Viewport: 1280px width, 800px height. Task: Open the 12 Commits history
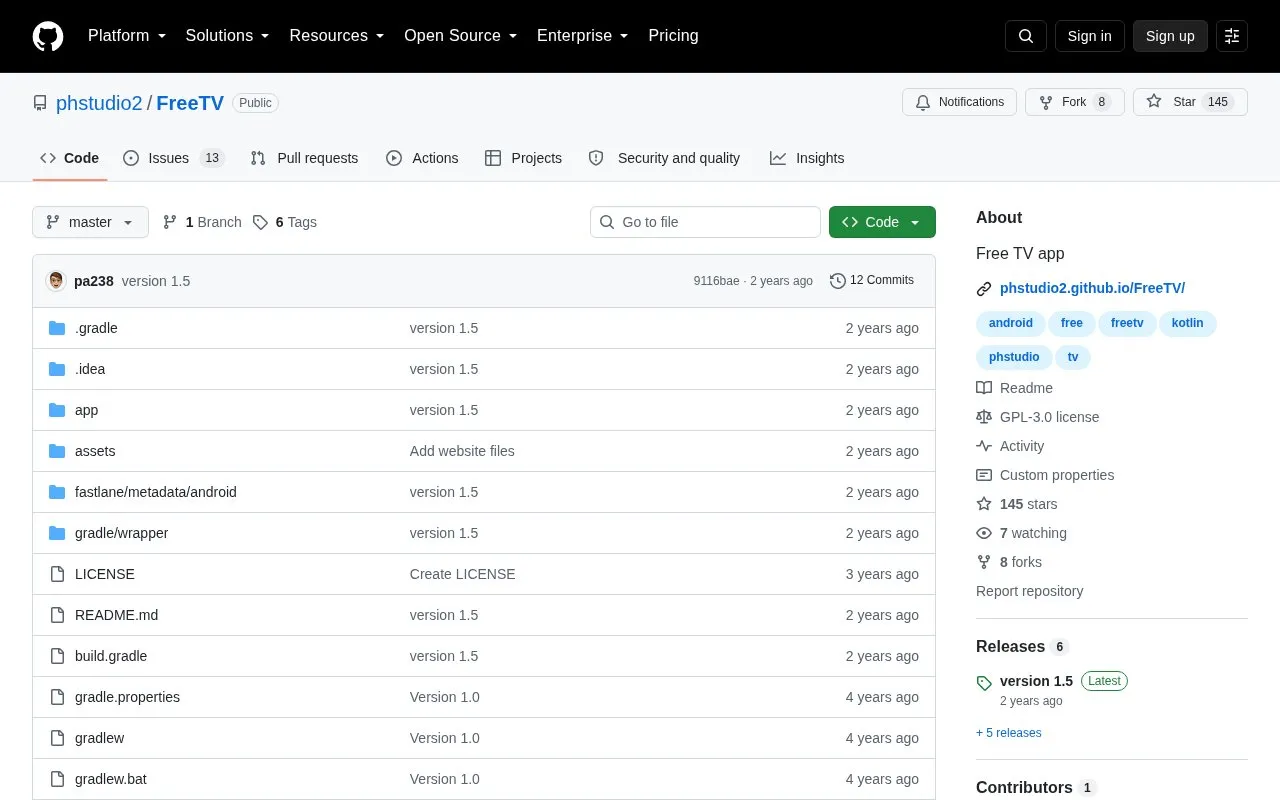click(x=872, y=281)
